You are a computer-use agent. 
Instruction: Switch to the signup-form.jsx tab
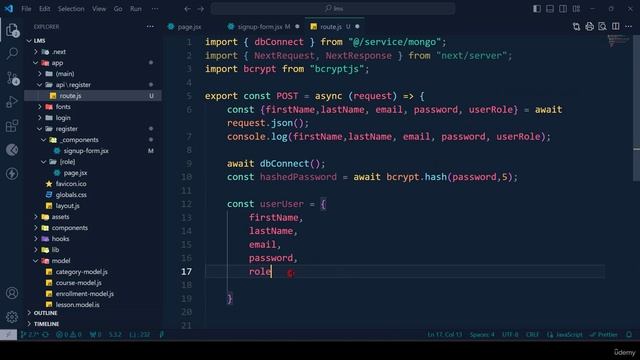pyautogui.click(x=264, y=27)
